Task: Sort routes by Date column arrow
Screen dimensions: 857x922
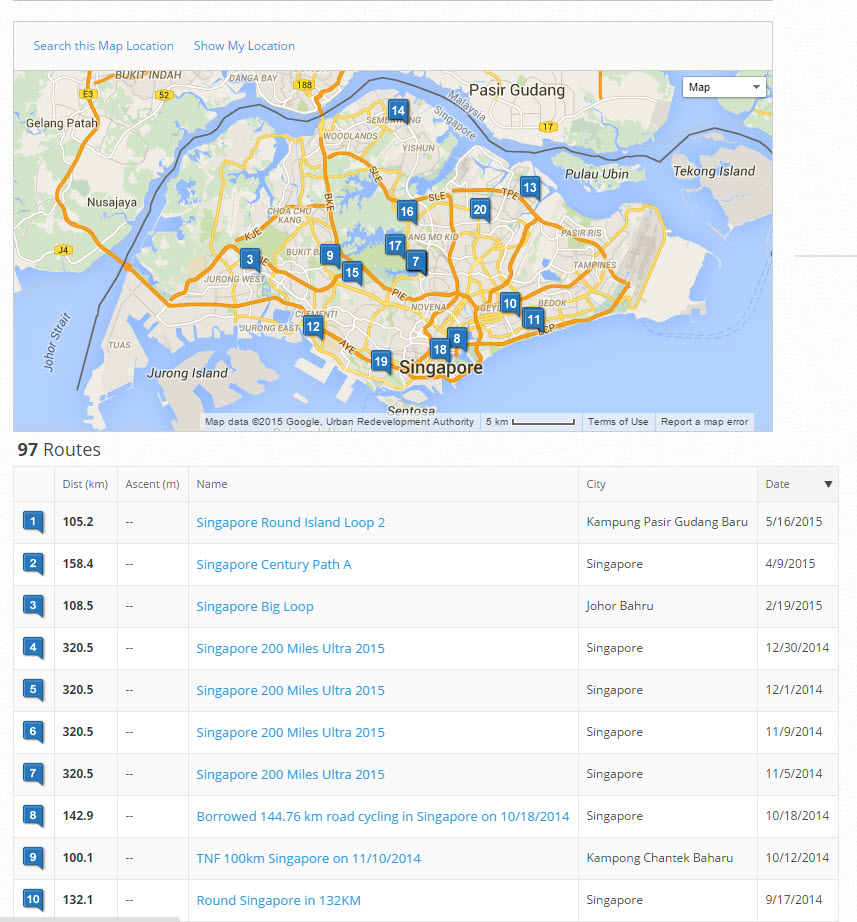Action: click(827, 484)
